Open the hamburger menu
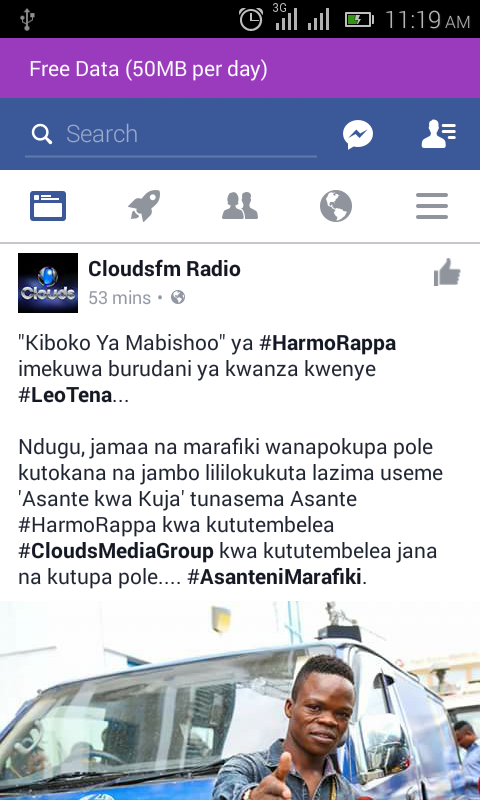Image resolution: width=480 pixels, height=800 pixels. coord(432,206)
